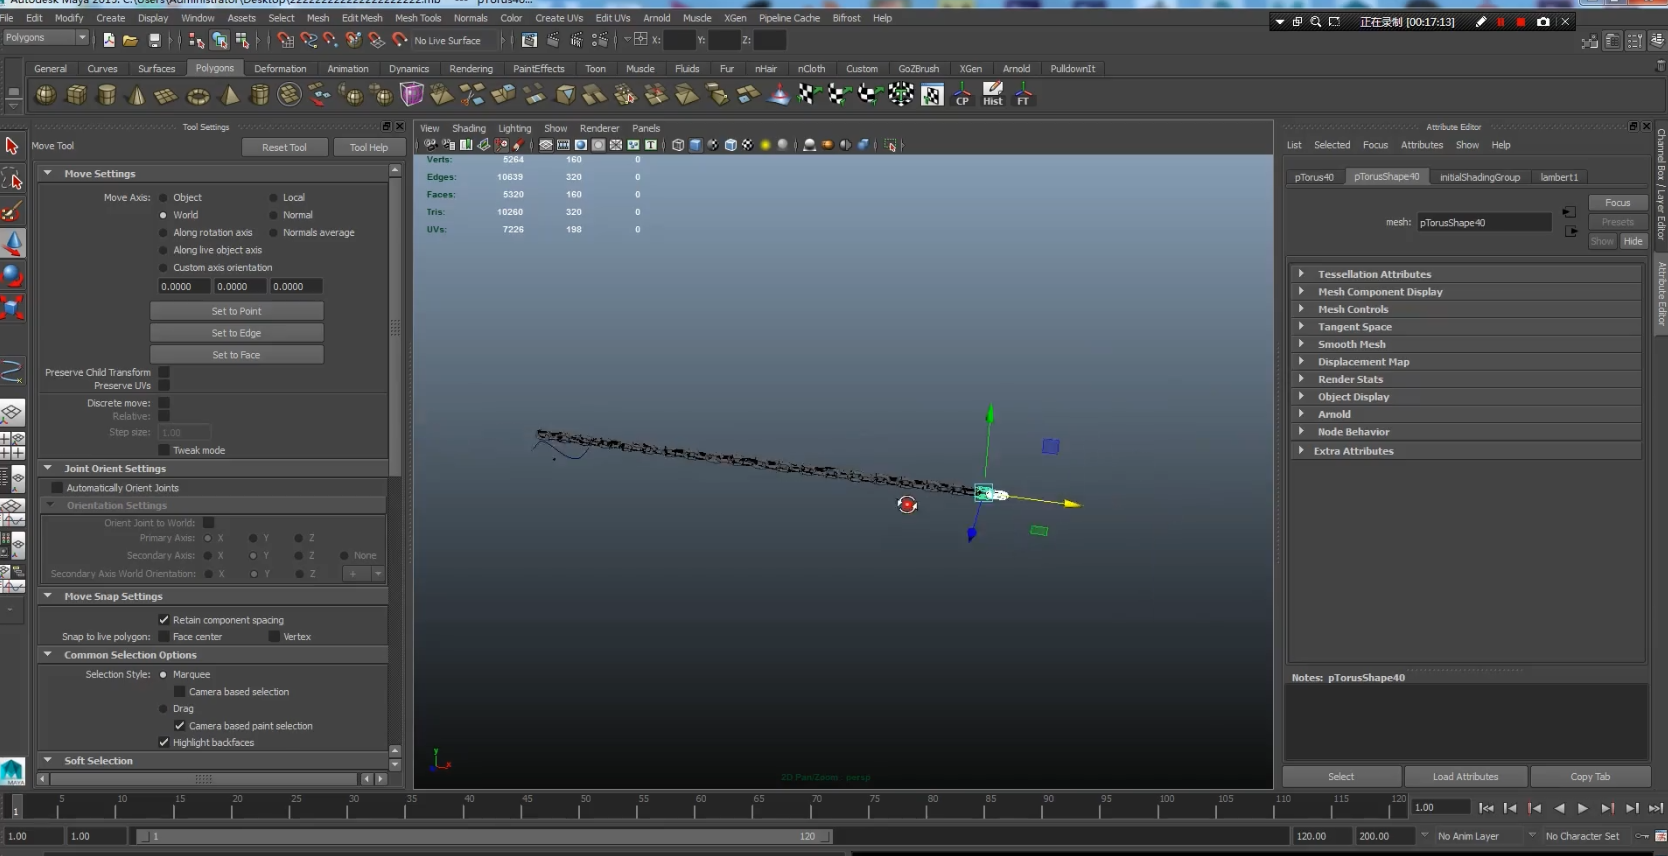Open the Render View clapperboard icon
This screenshot has height=856, width=1668.
coord(530,40)
